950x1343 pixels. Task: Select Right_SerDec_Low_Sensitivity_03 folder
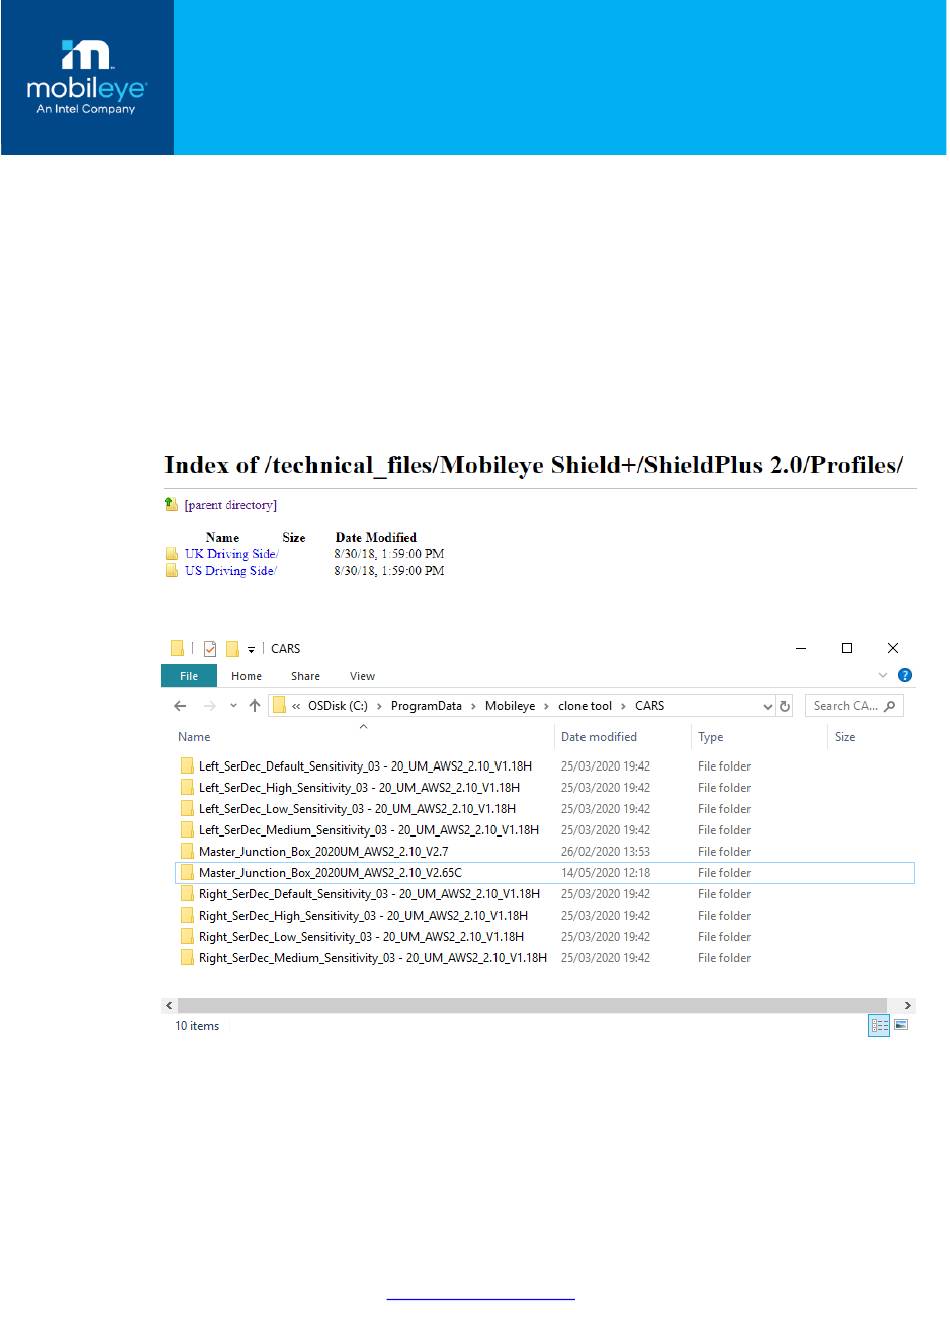(x=361, y=937)
